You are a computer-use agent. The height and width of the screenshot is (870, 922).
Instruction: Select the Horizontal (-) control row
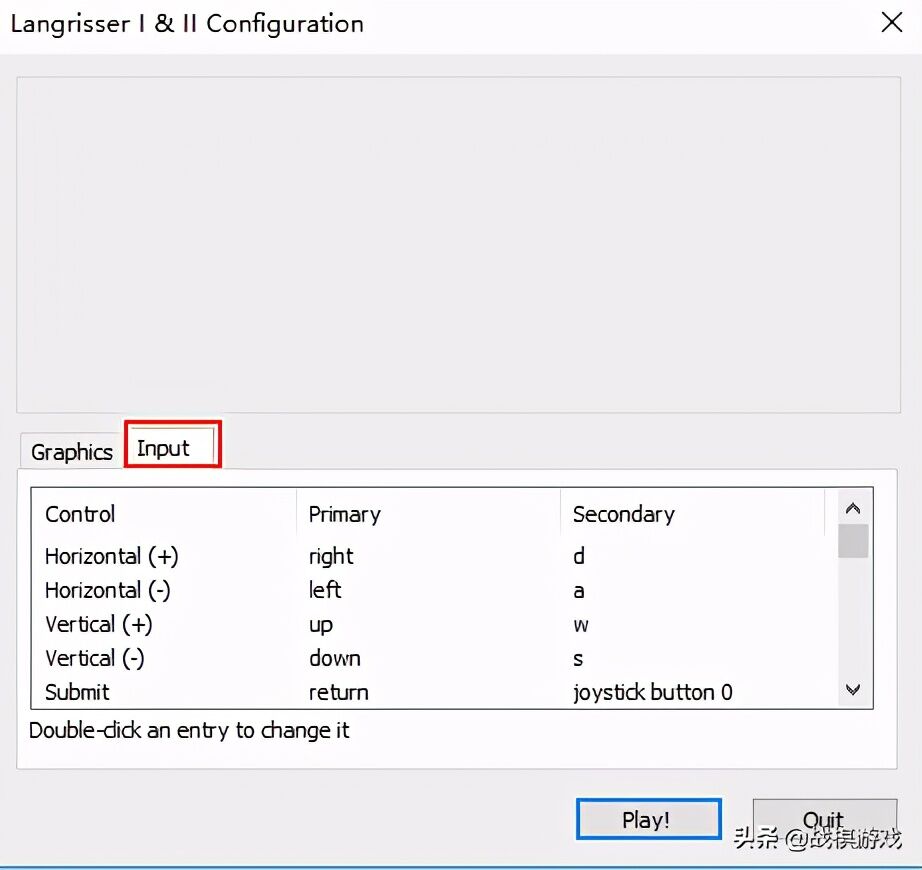point(107,590)
